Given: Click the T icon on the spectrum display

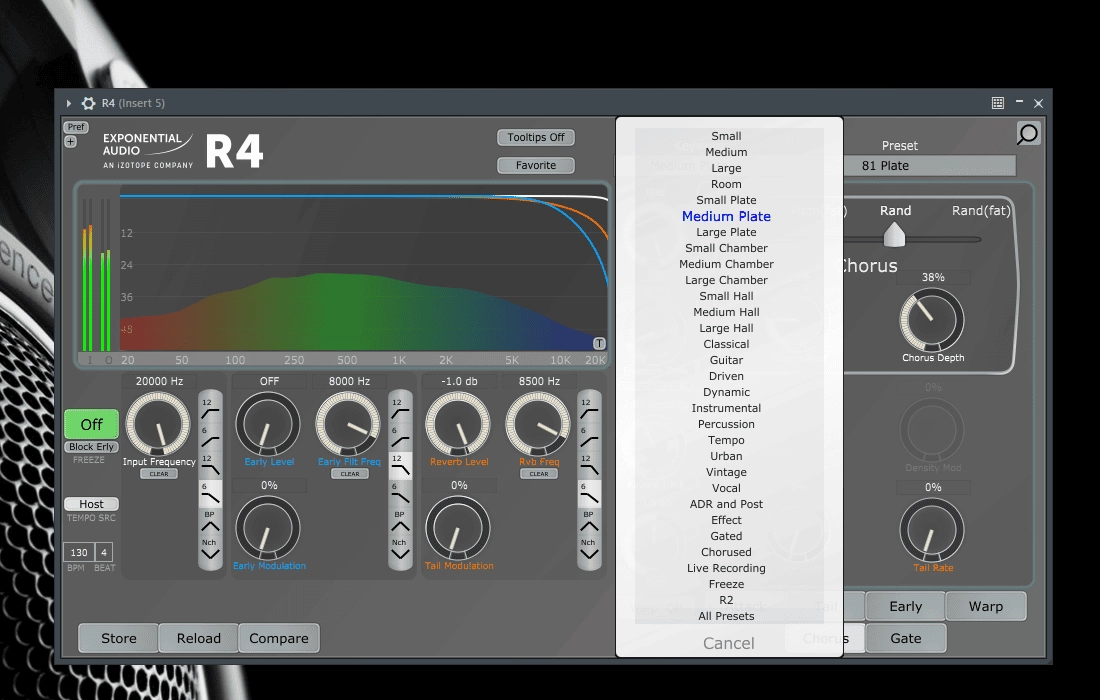Looking at the screenshot, I should (x=599, y=343).
